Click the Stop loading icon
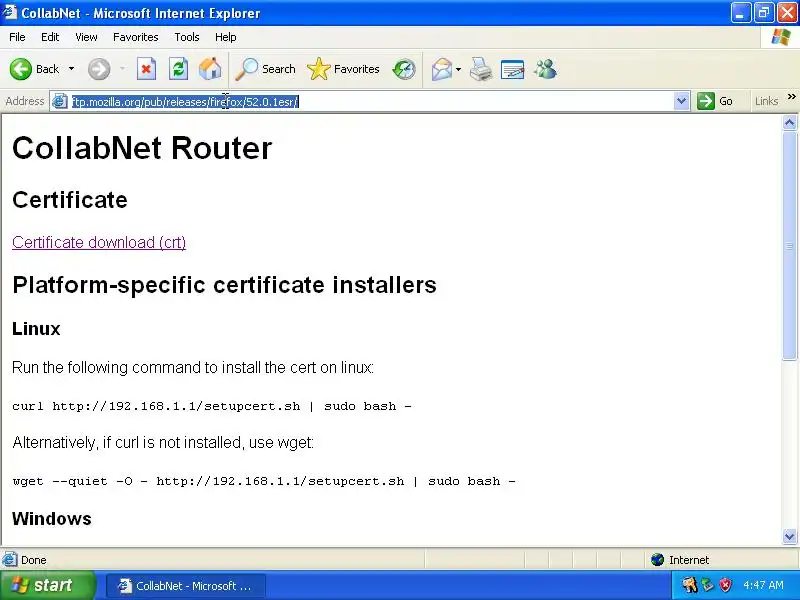 [x=146, y=69]
